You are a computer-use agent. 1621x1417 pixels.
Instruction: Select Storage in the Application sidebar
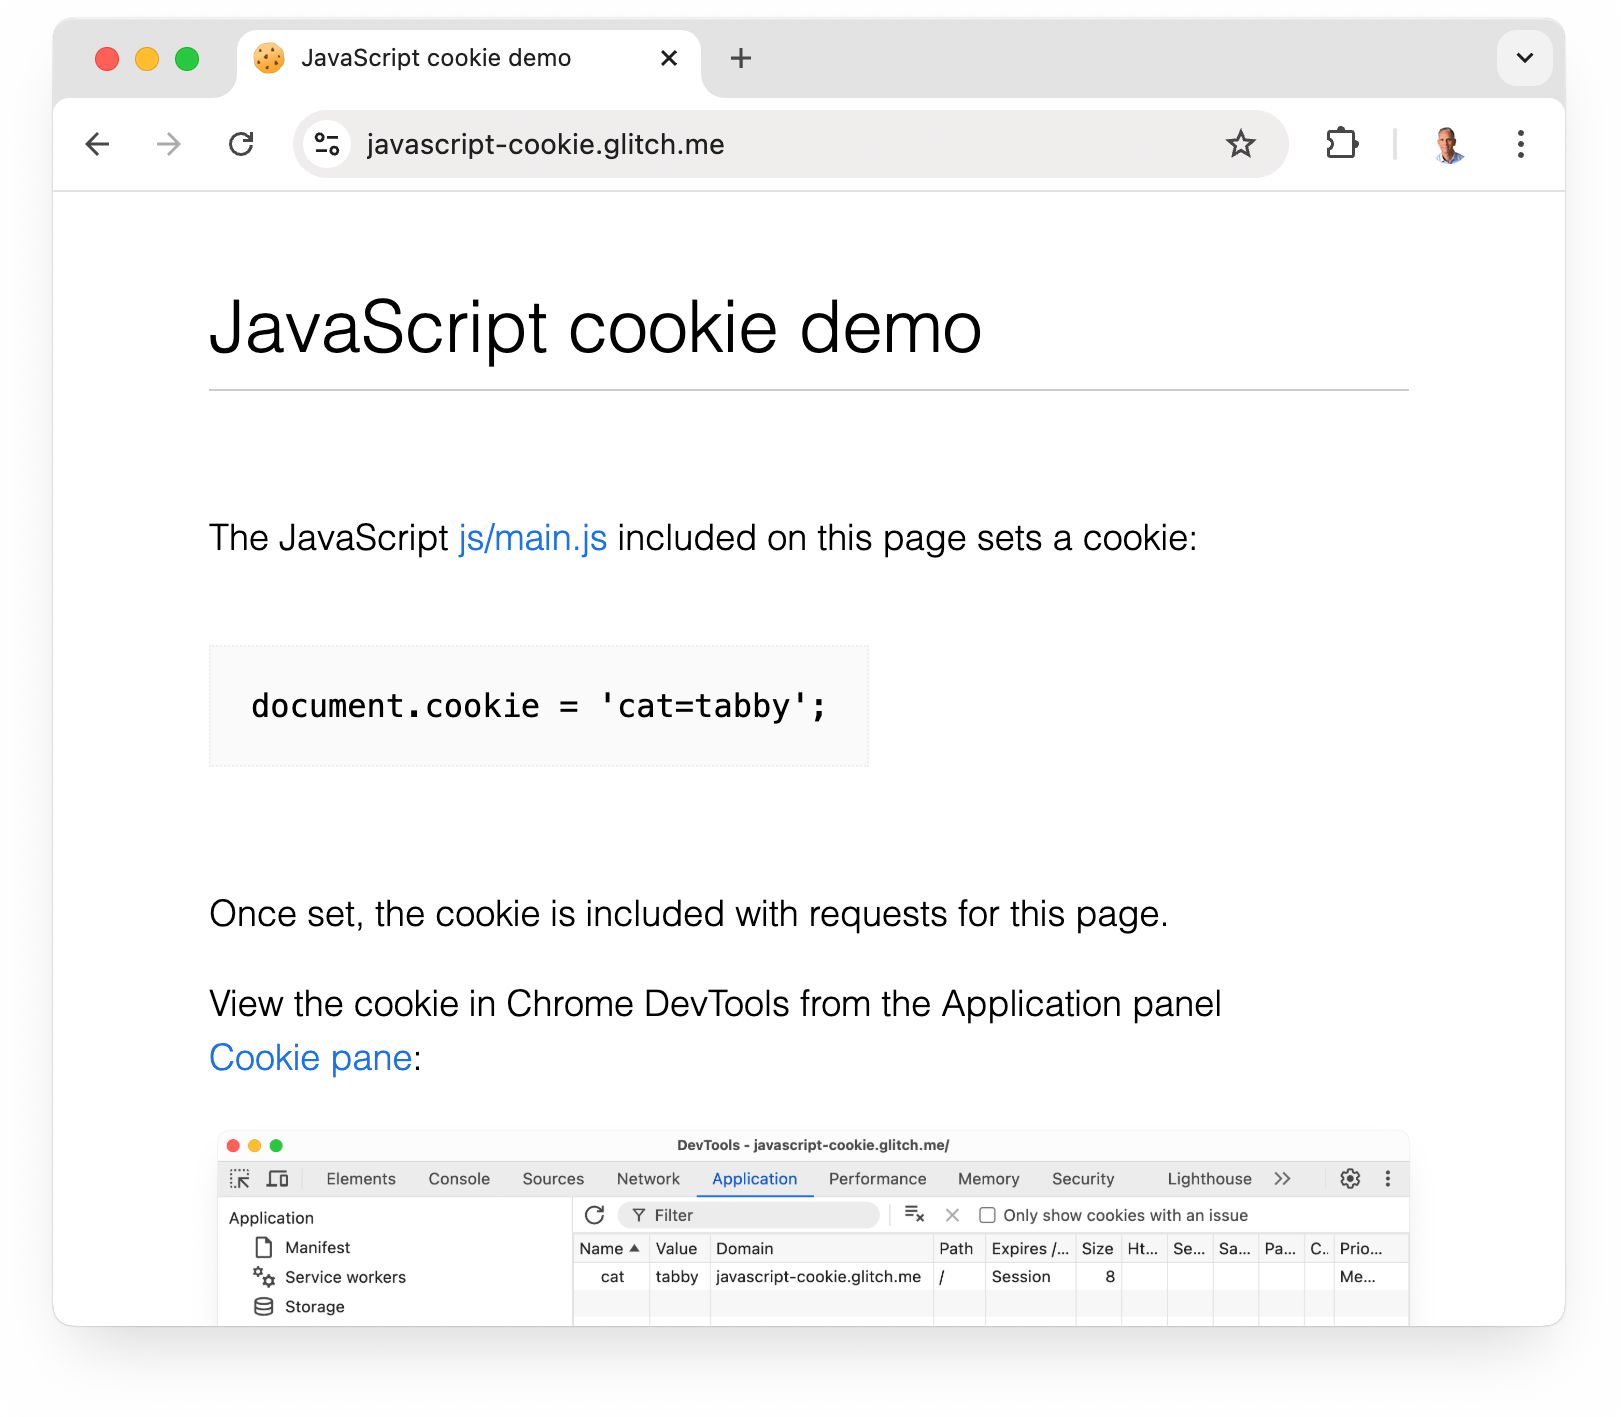314,1306
